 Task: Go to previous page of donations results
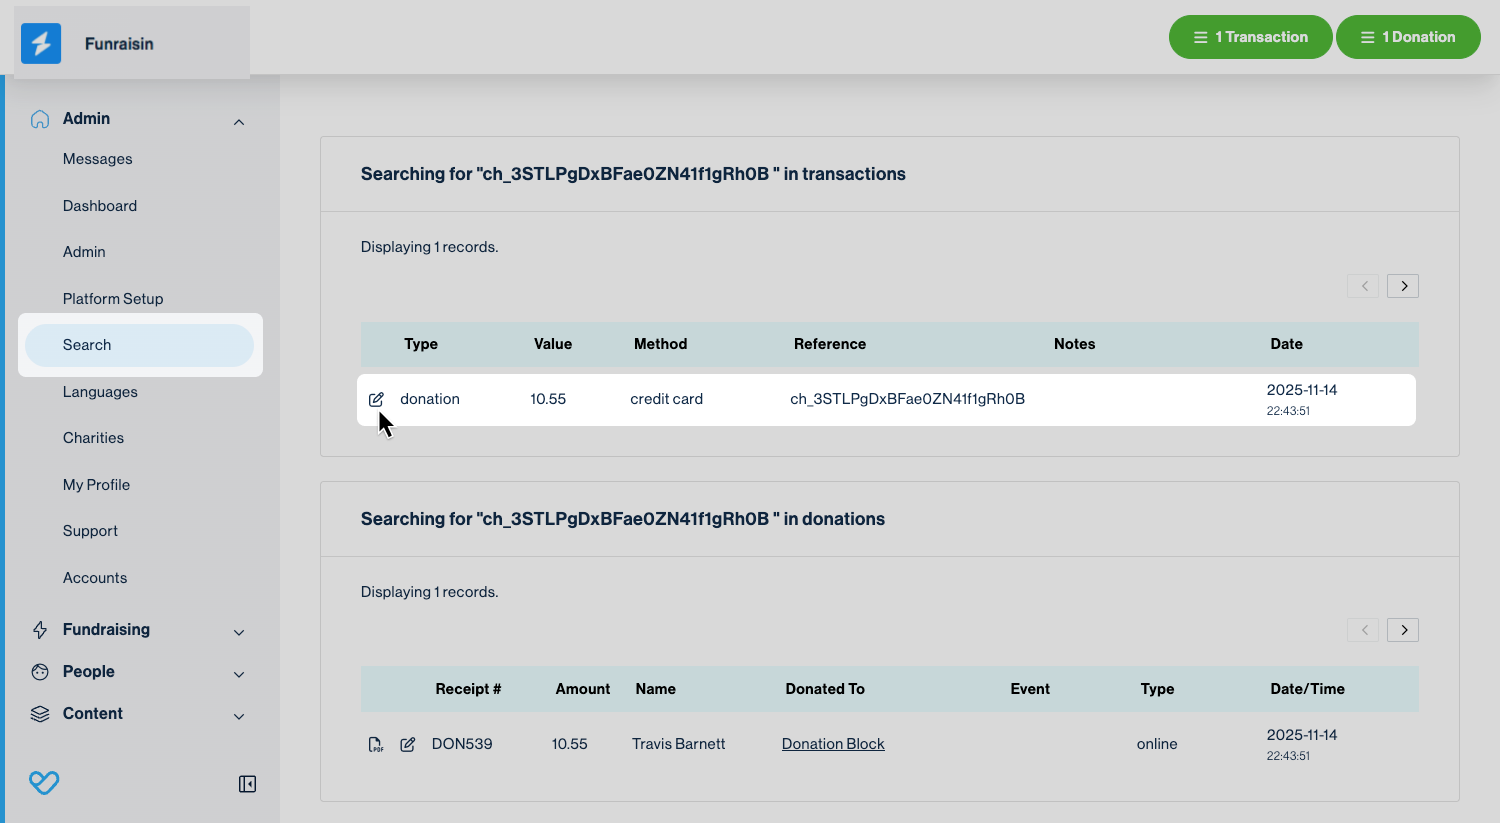coord(1363,630)
